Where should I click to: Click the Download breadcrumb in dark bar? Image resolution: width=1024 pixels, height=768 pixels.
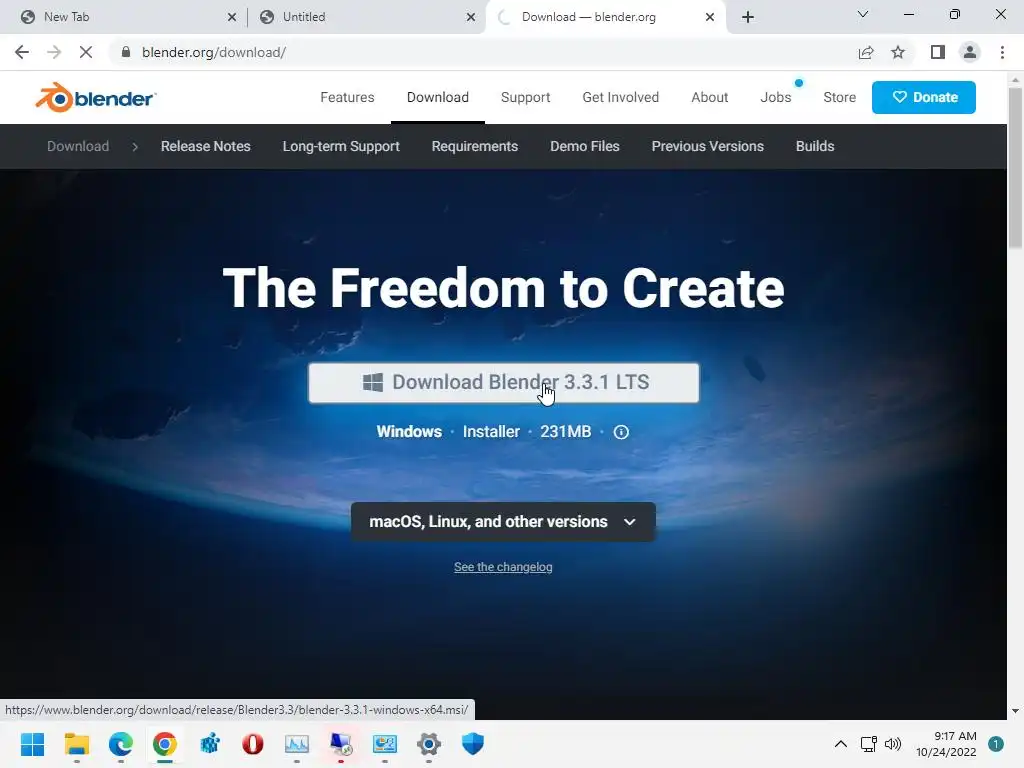[78, 146]
